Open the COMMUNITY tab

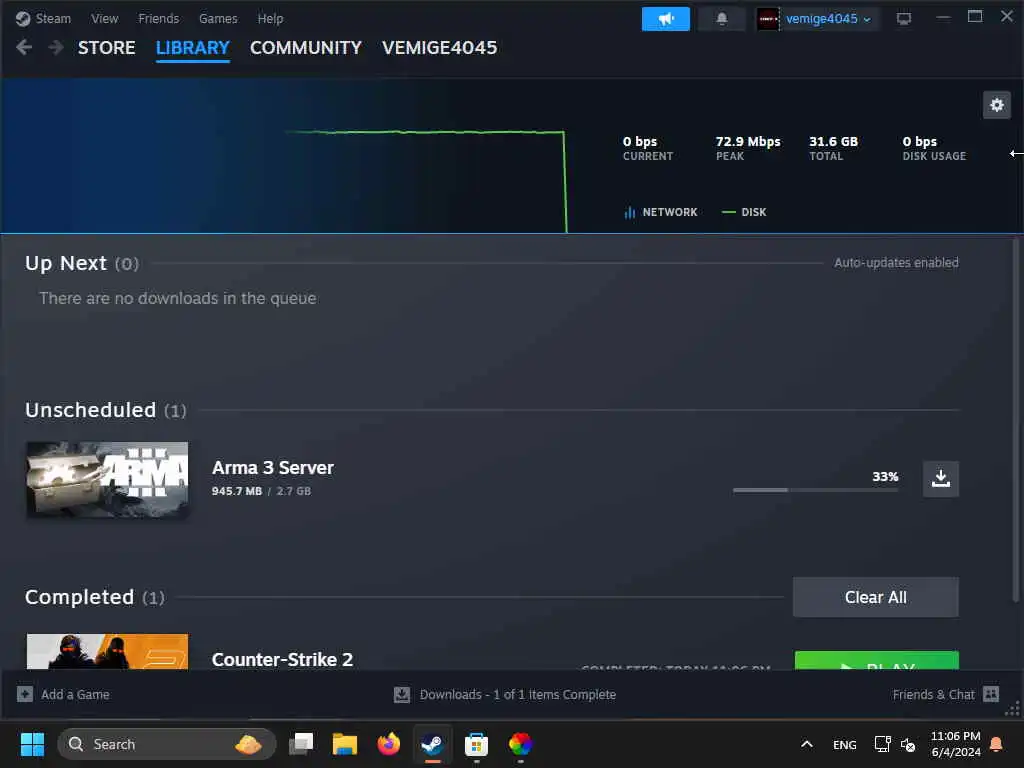pyautogui.click(x=306, y=48)
